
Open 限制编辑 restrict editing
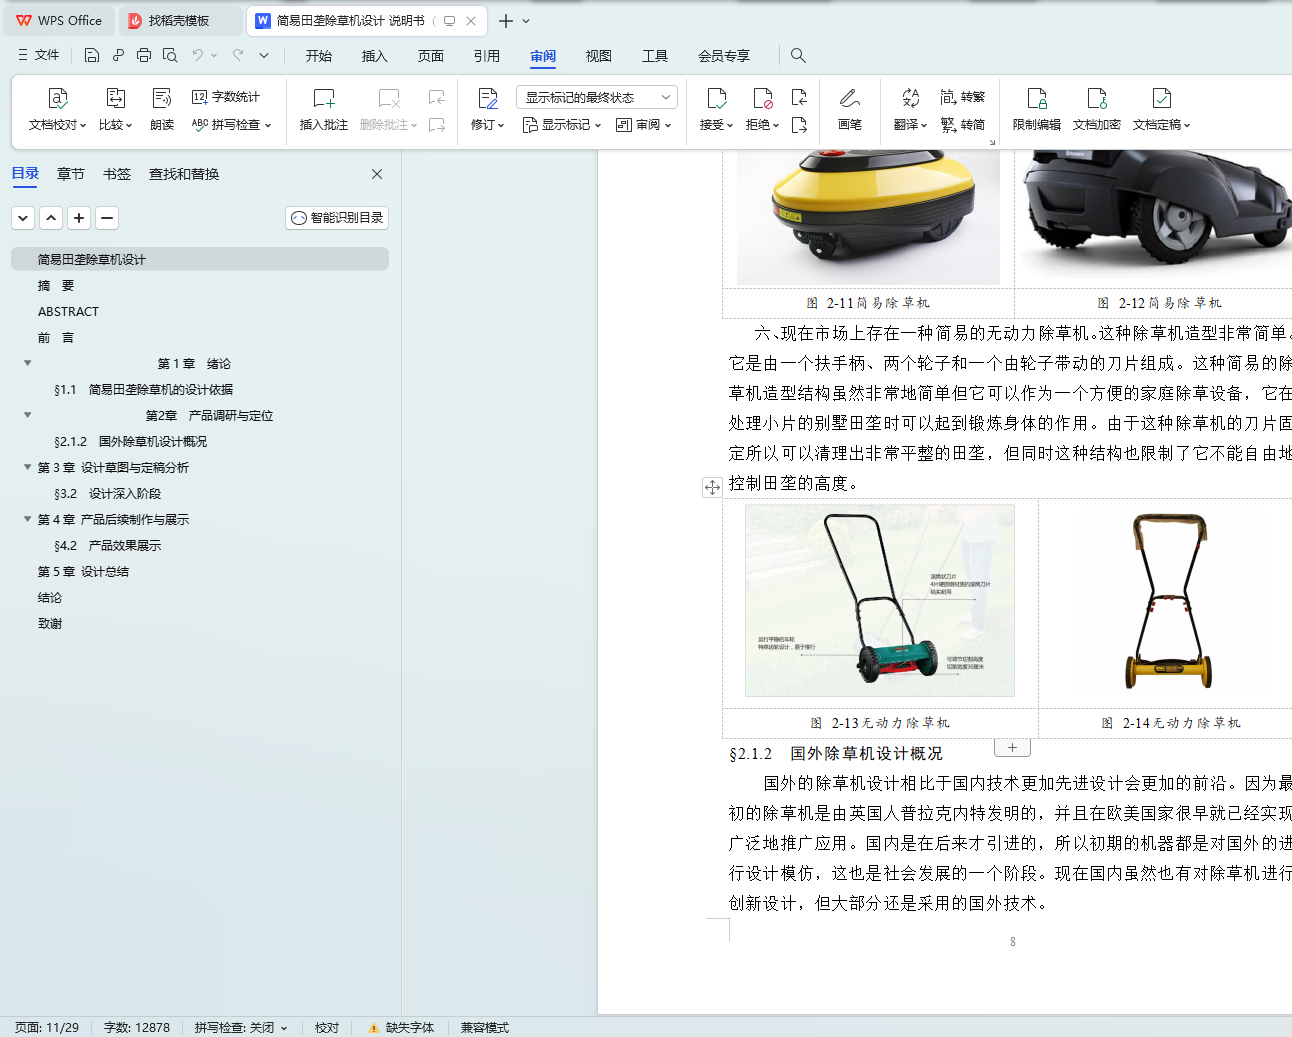point(1037,109)
